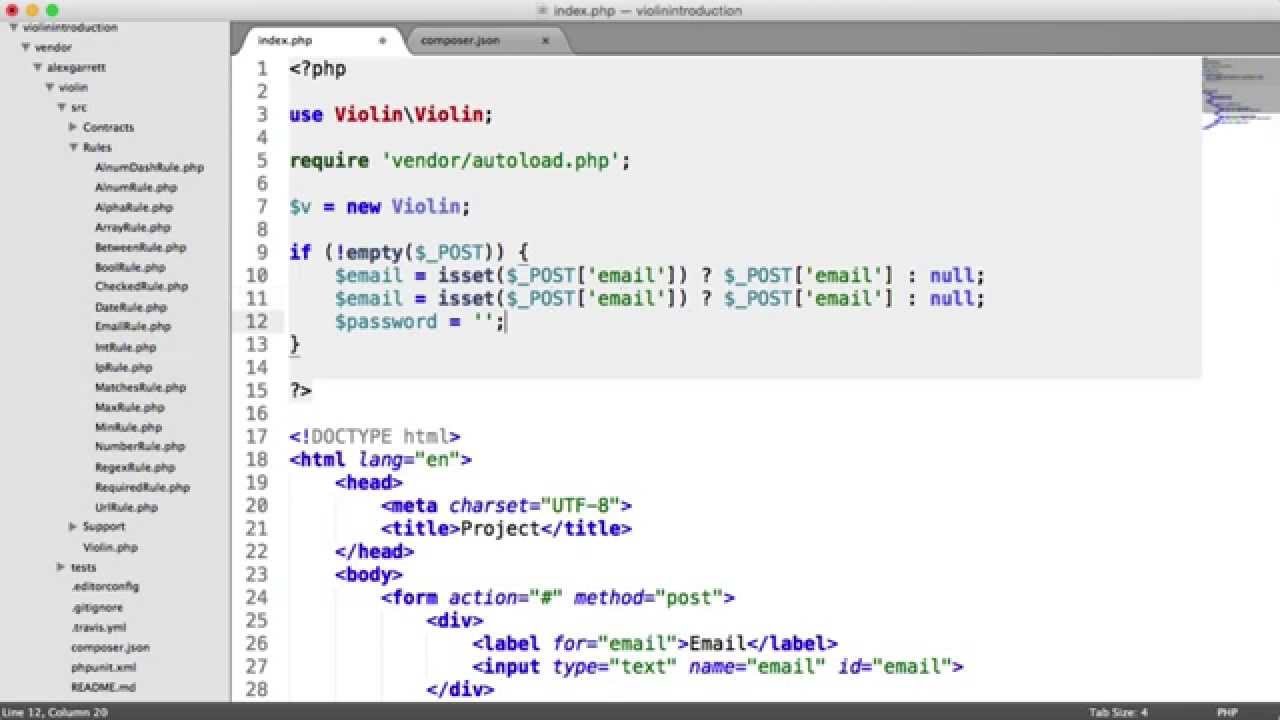Click the unsaved dot on index.php tab

click(382, 41)
